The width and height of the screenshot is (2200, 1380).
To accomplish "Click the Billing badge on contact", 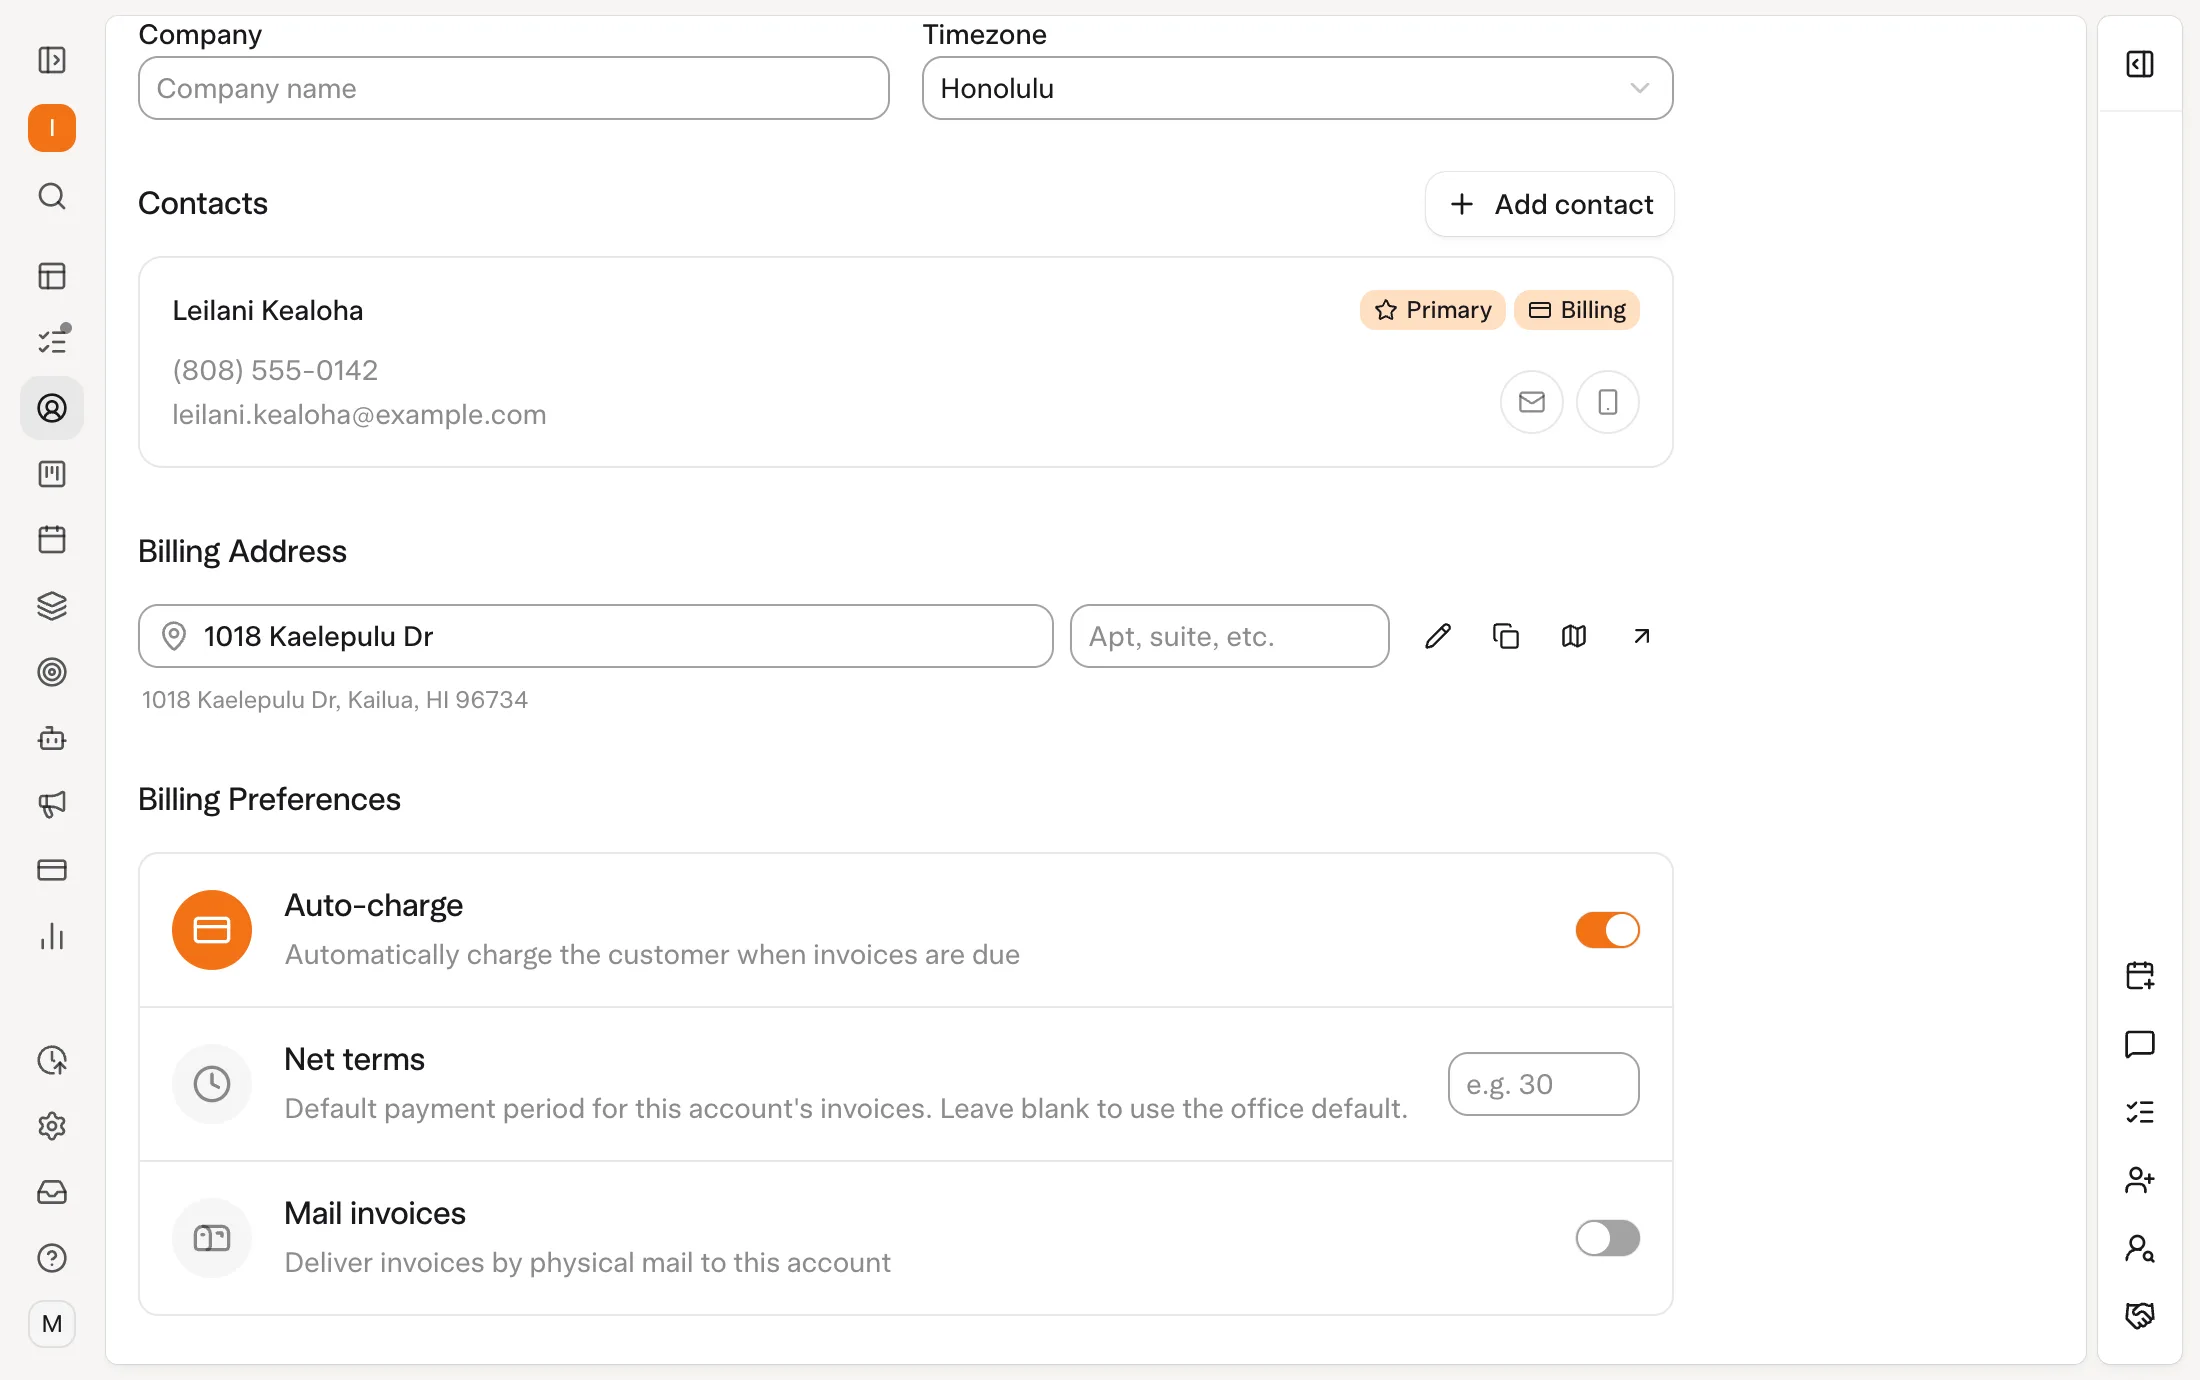I will click(x=1577, y=310).
